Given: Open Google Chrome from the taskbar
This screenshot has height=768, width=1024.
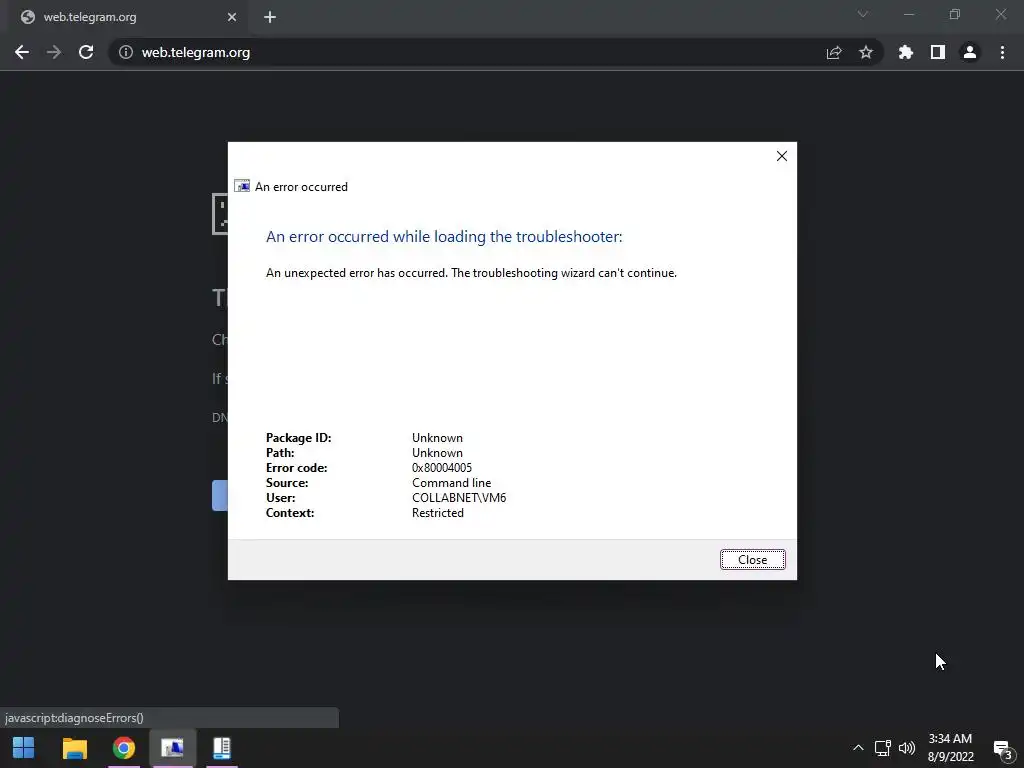Looking at the screenshot, I should (x=124, y=748).
